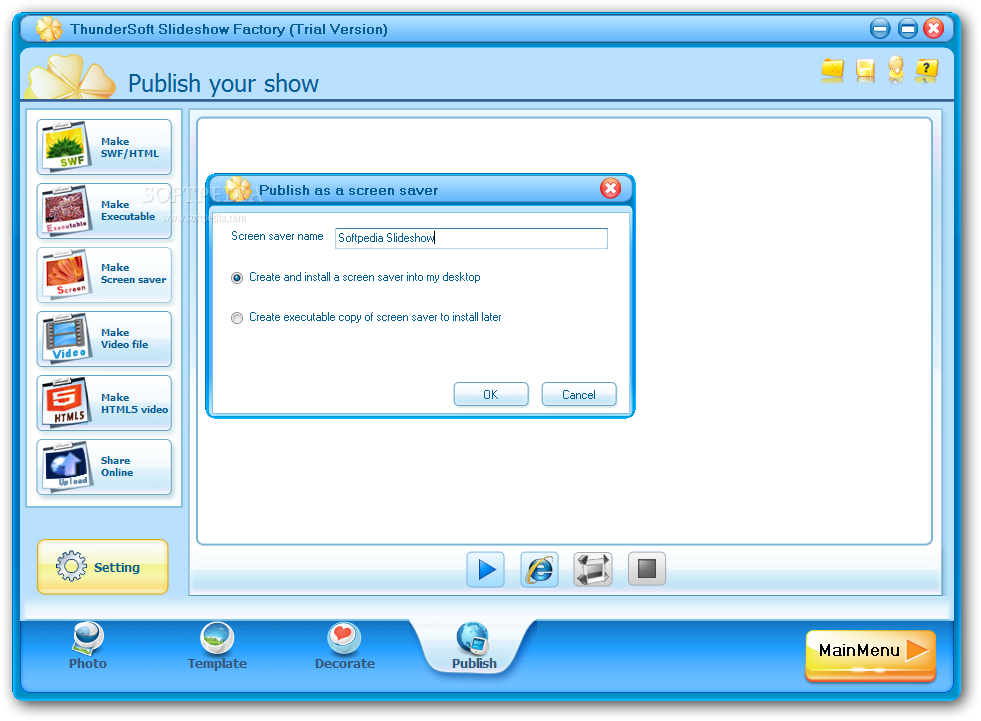Select Make Screen saver in sidebar
Screen dimensions: 981x721
104,275
